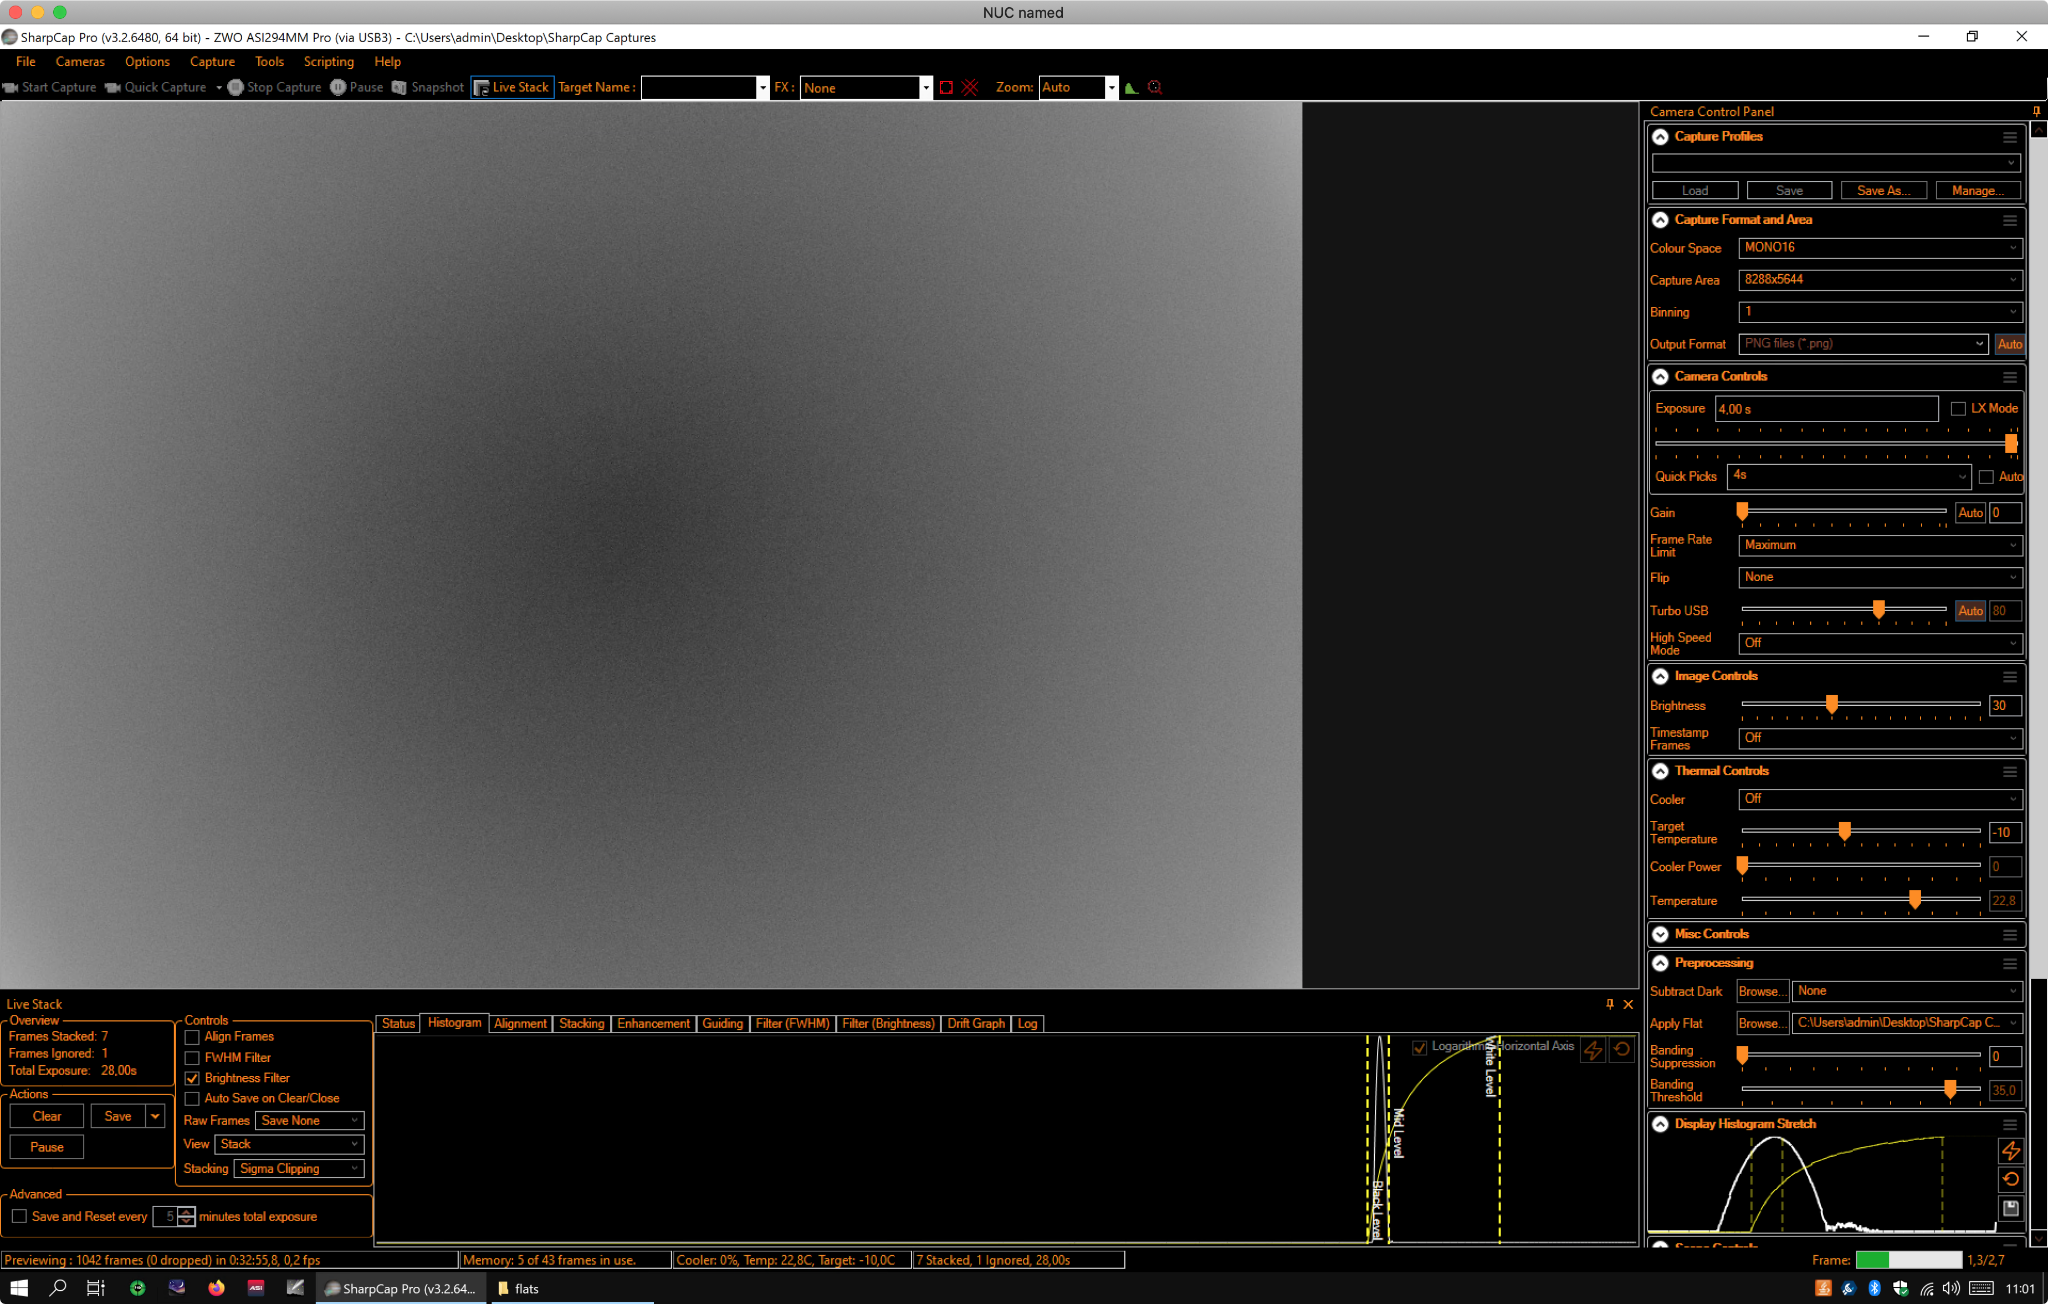
Task: Open Binning dropdown
Action: coord(1880,312)
